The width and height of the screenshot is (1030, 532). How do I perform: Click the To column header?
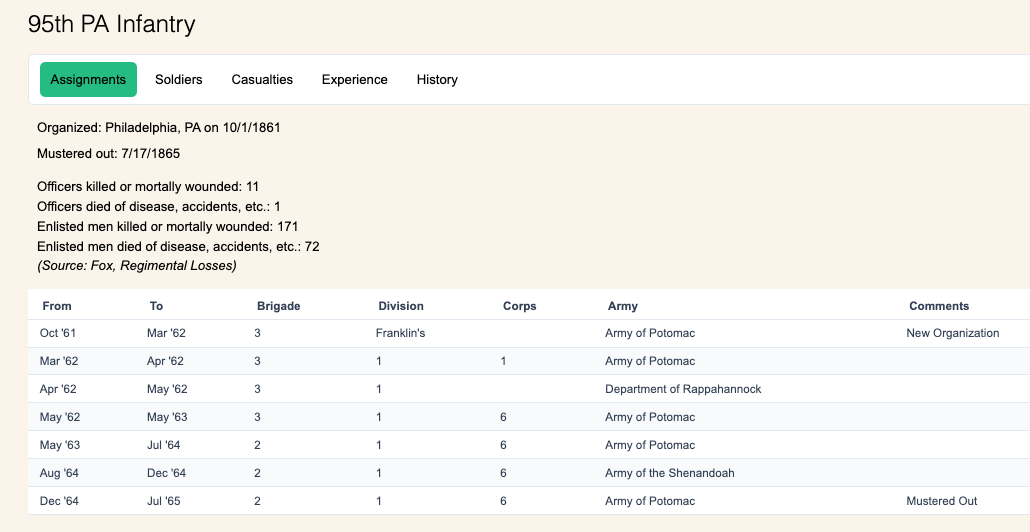(x=156, y=306)
